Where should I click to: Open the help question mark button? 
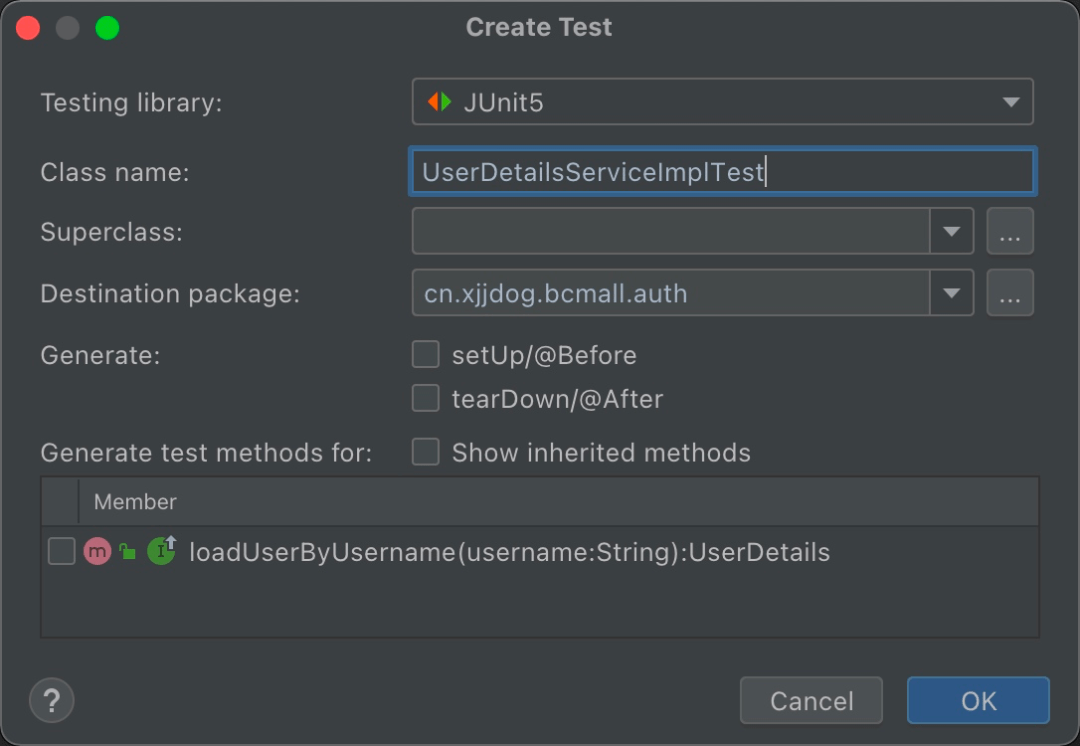point(52,699)
